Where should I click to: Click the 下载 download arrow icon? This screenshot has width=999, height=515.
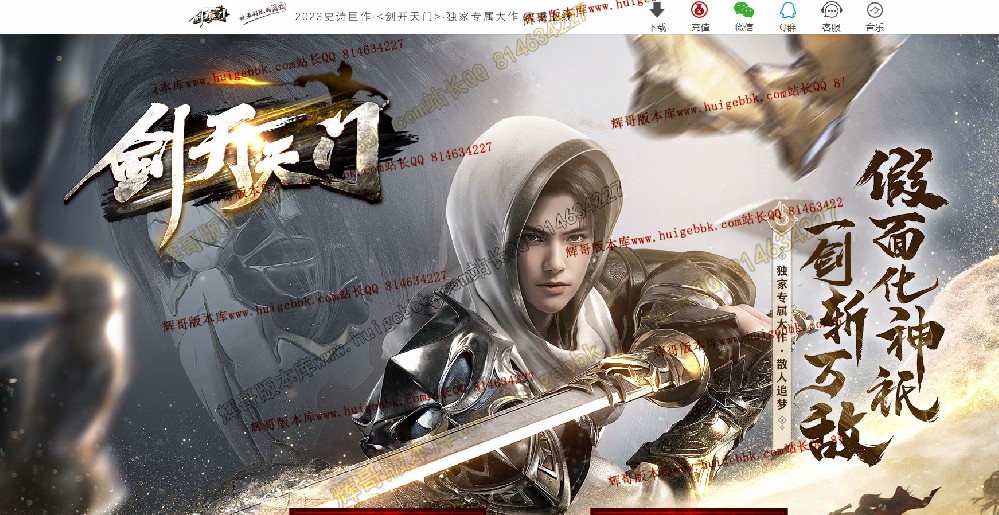point(657,10)
